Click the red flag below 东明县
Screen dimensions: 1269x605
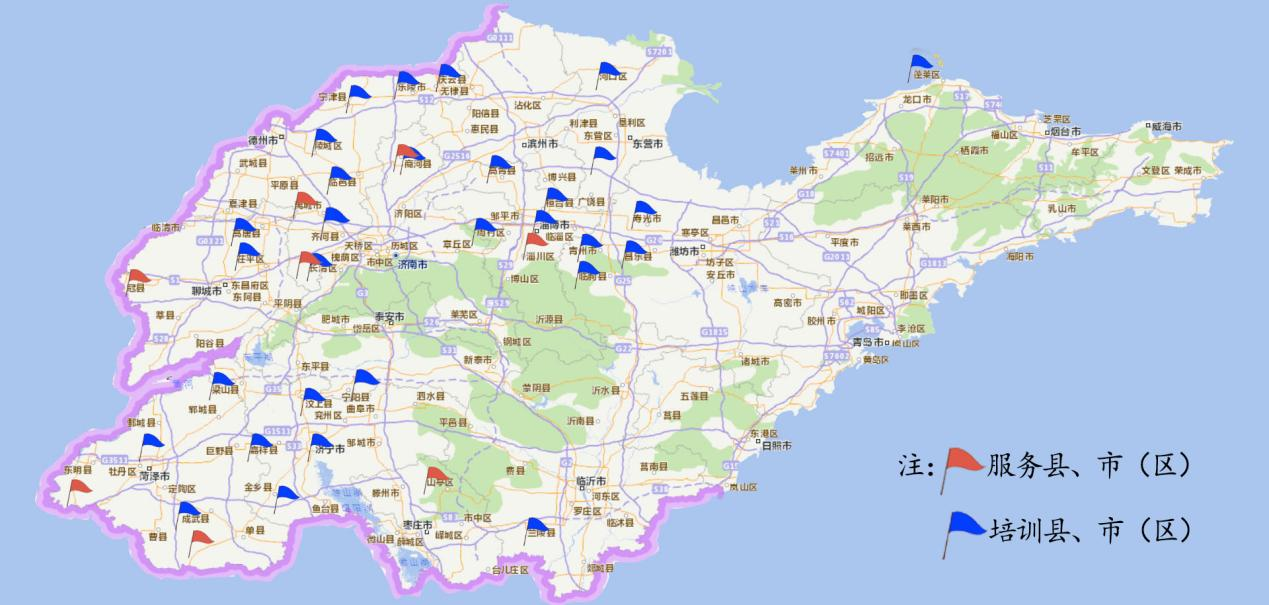79,487
